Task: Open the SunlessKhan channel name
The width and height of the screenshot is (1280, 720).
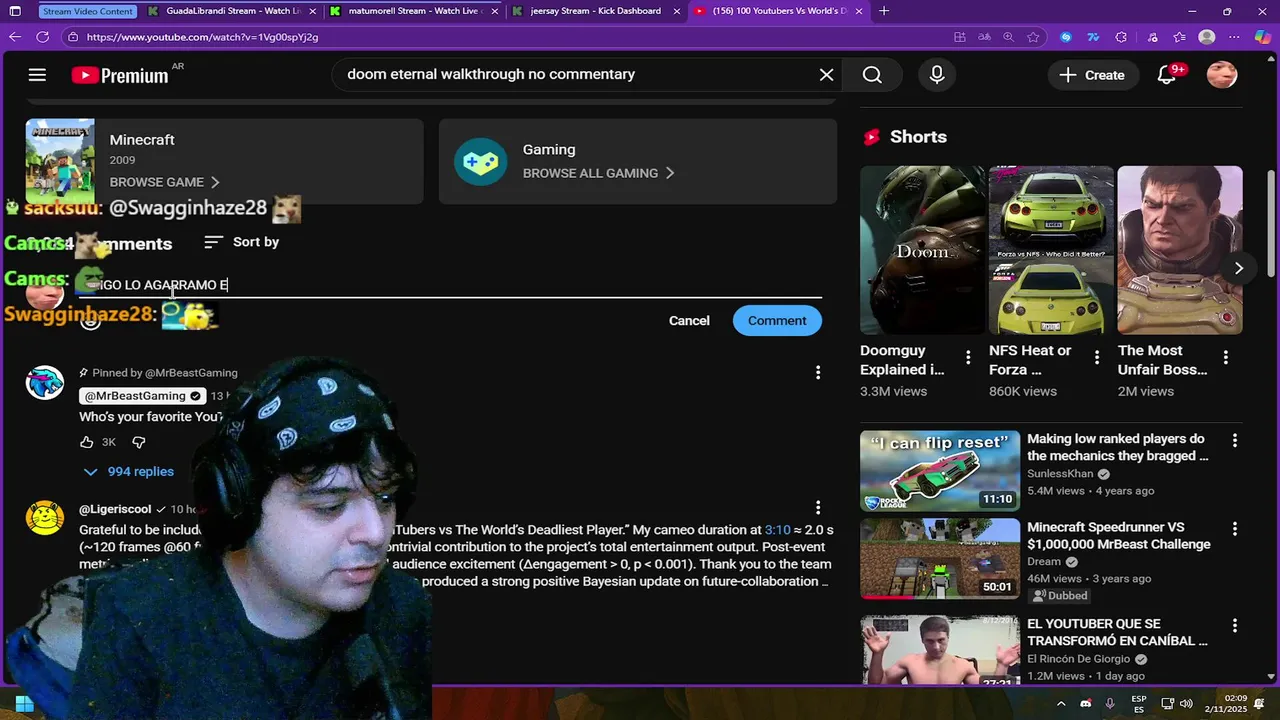Action: click(1060, 474)
